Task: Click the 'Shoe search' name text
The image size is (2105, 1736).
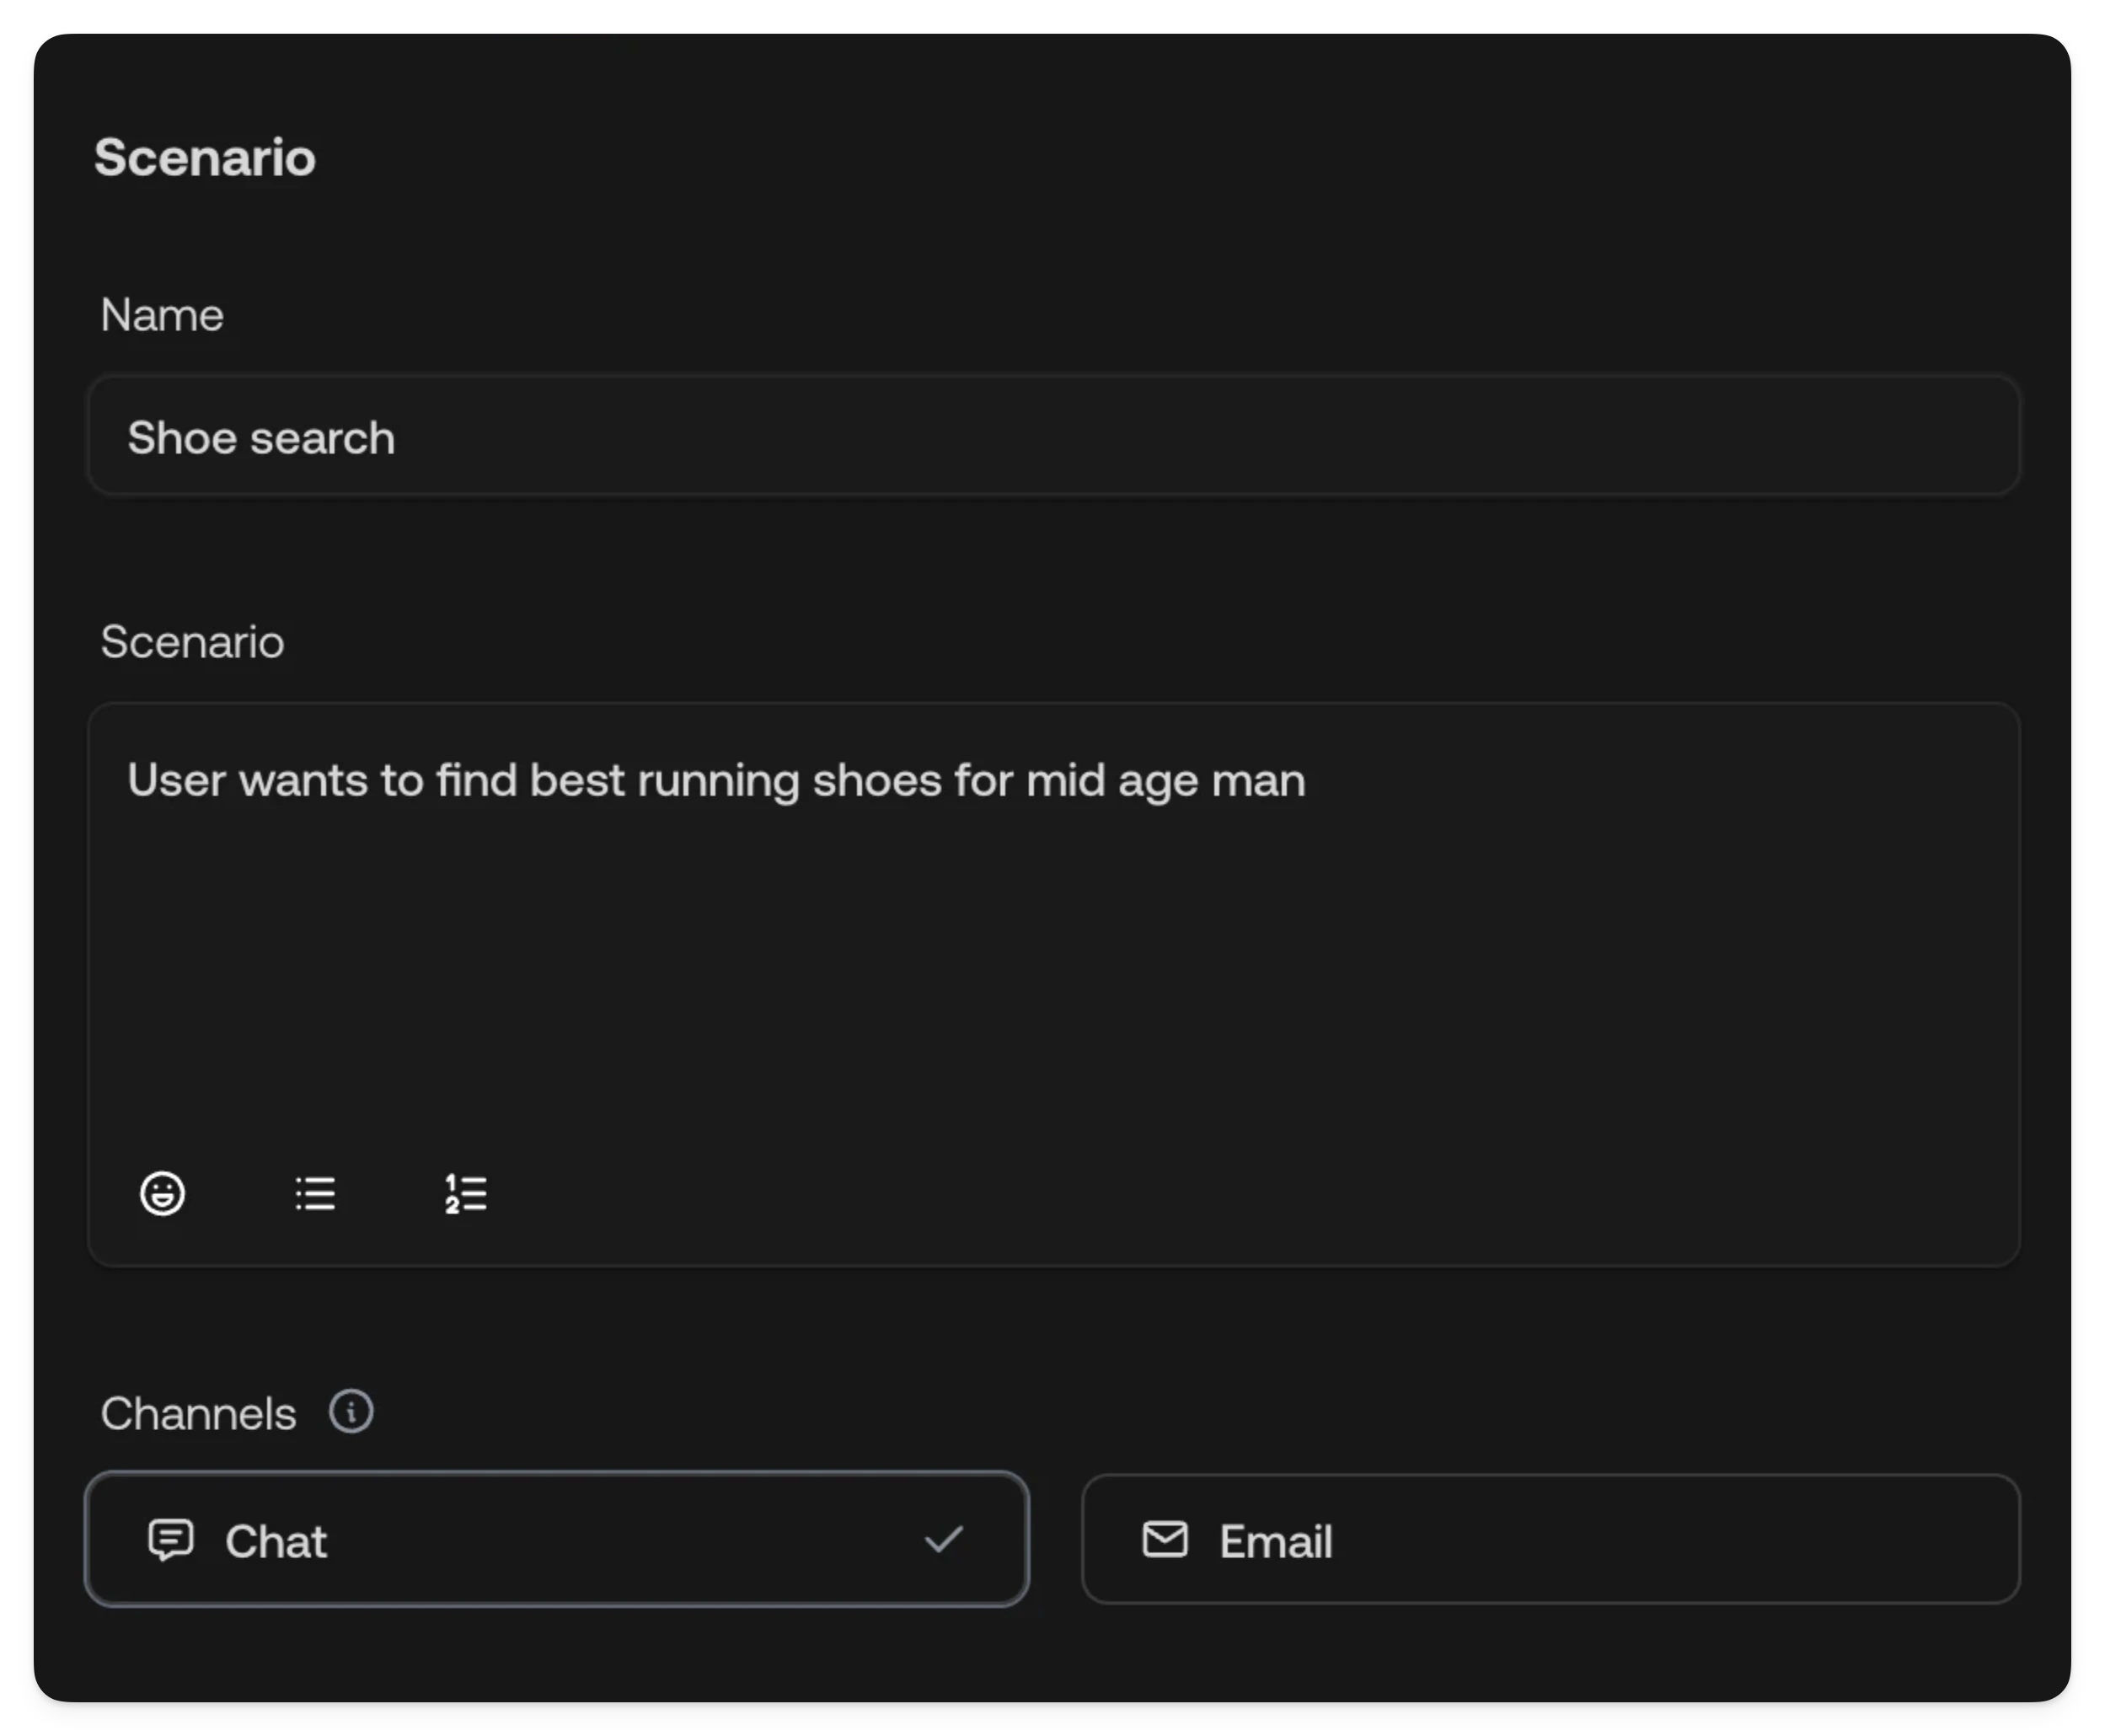Action: point(261,438)
